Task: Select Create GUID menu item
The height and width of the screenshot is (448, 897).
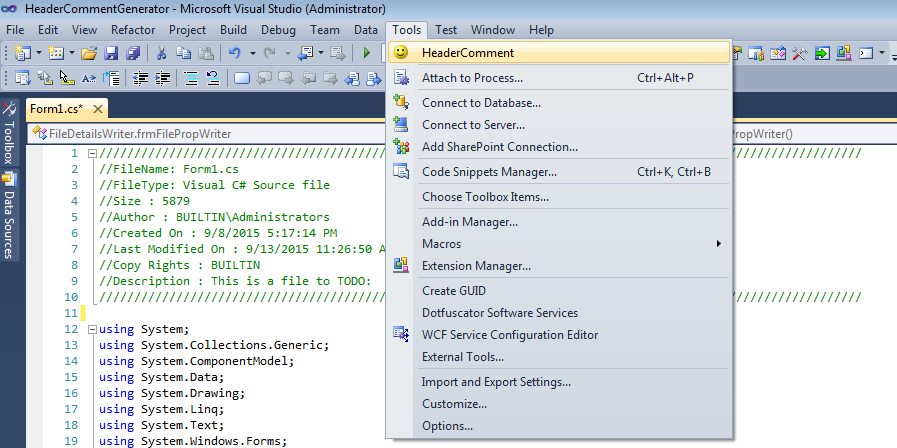Action: pos(560,291)
